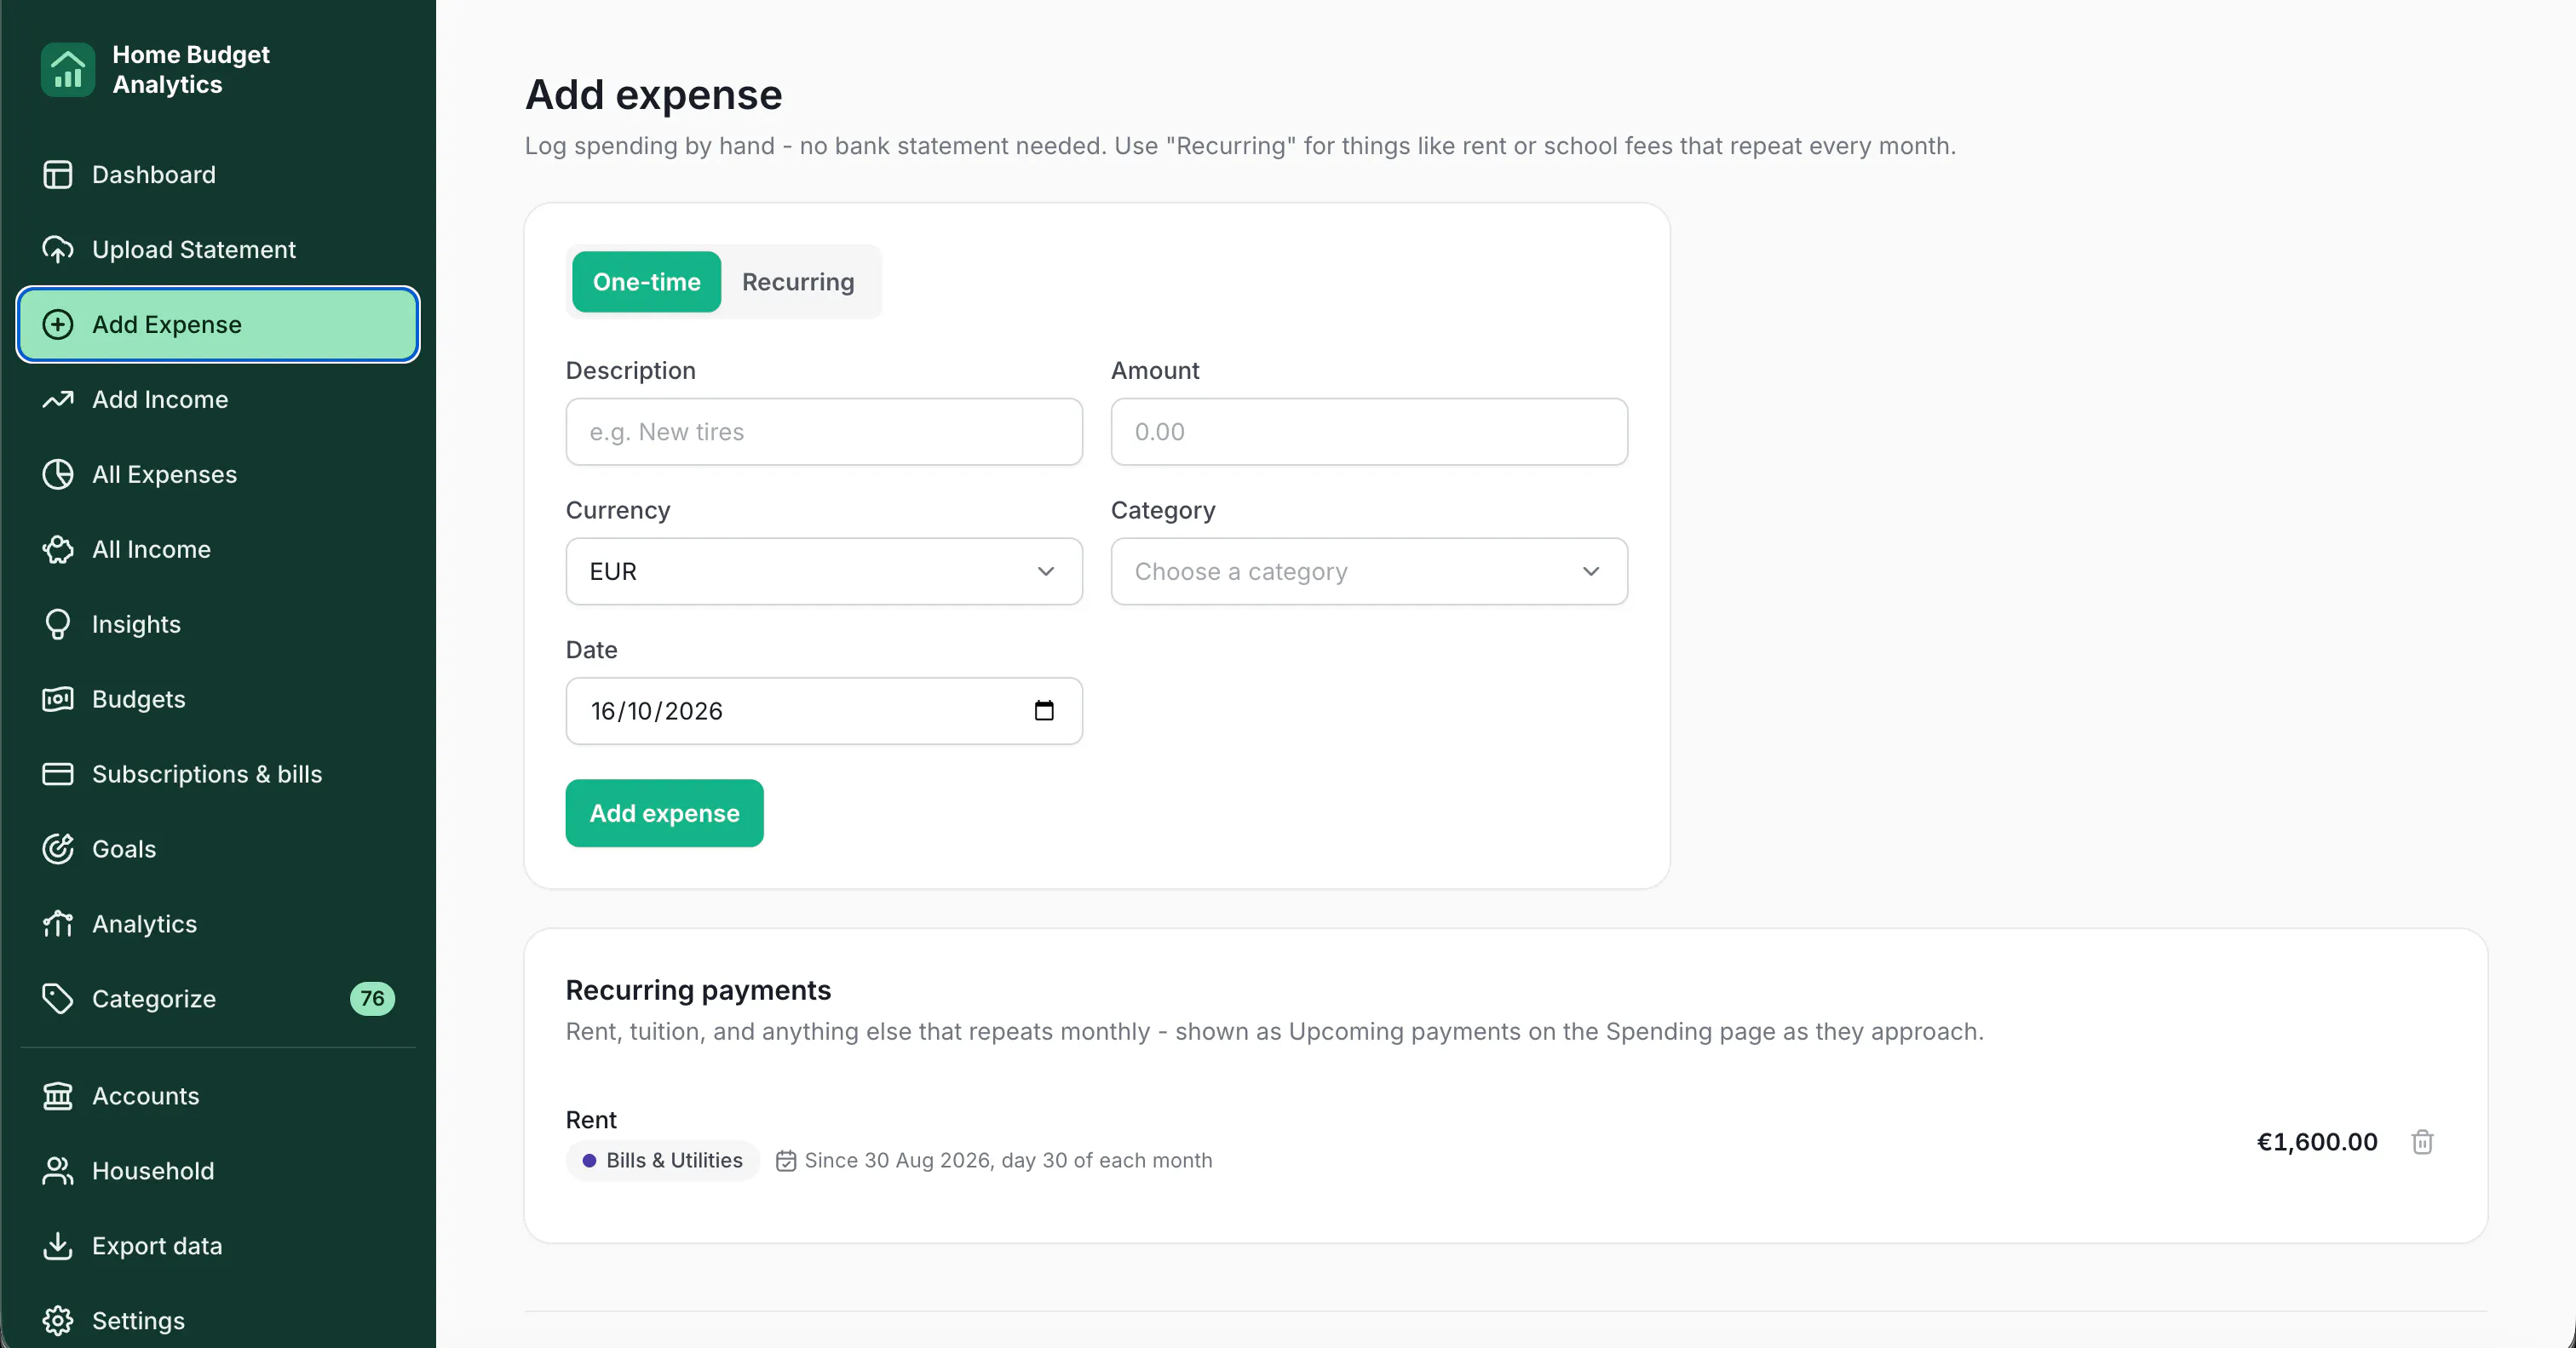Switch to the One-time tab
The height and width of the screenshot is (1348, 2576).
[646, 282]
